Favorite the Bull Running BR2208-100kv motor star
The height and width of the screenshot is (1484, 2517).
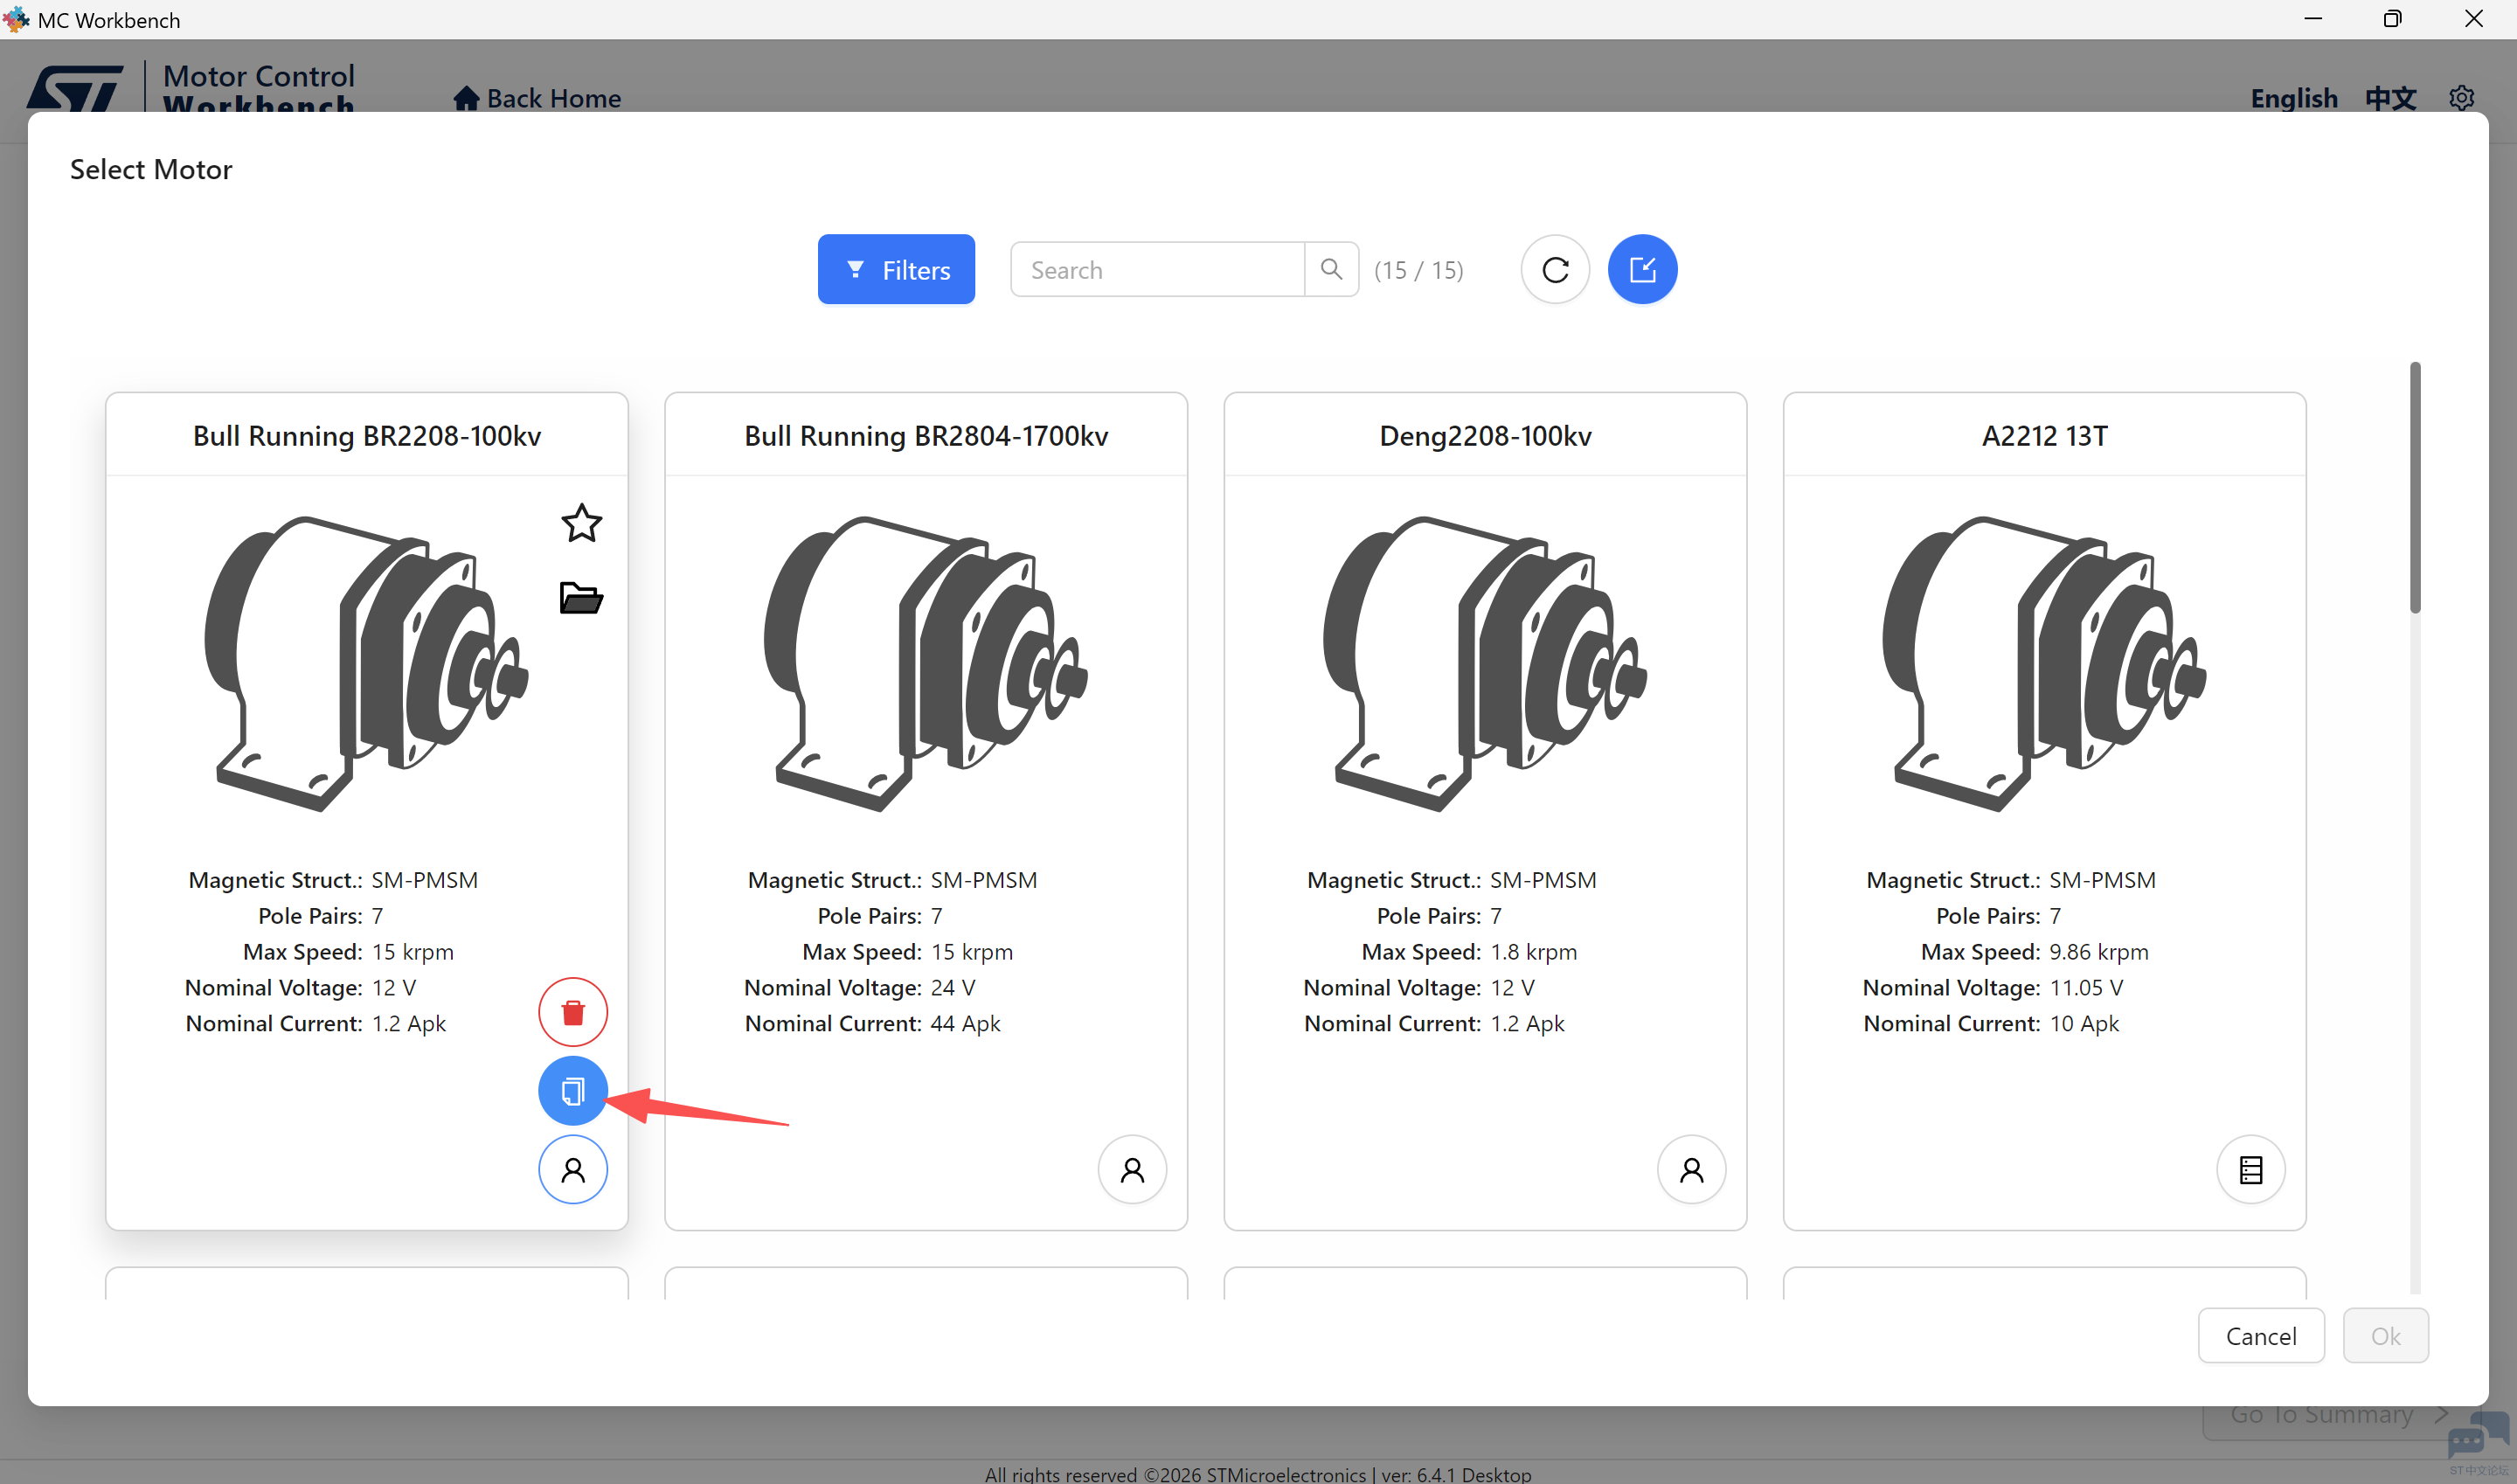tap(581, 523)
